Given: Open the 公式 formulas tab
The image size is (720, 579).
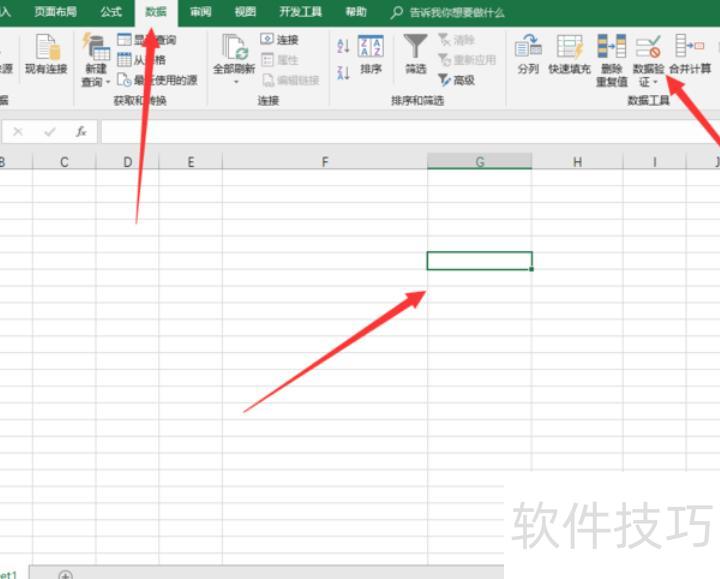Looking at the screenshot, I should pyautogui.click(x=111, y=11).
